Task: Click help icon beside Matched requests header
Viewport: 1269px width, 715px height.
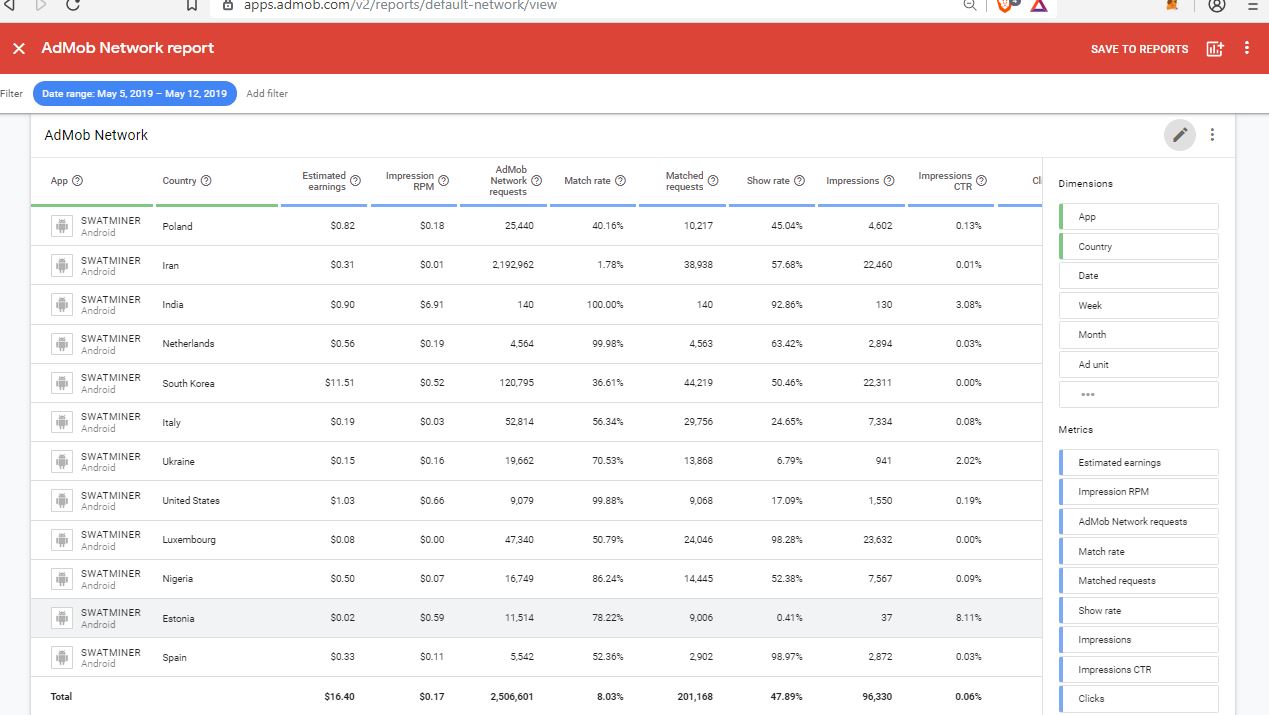Action: coord(713,181)
